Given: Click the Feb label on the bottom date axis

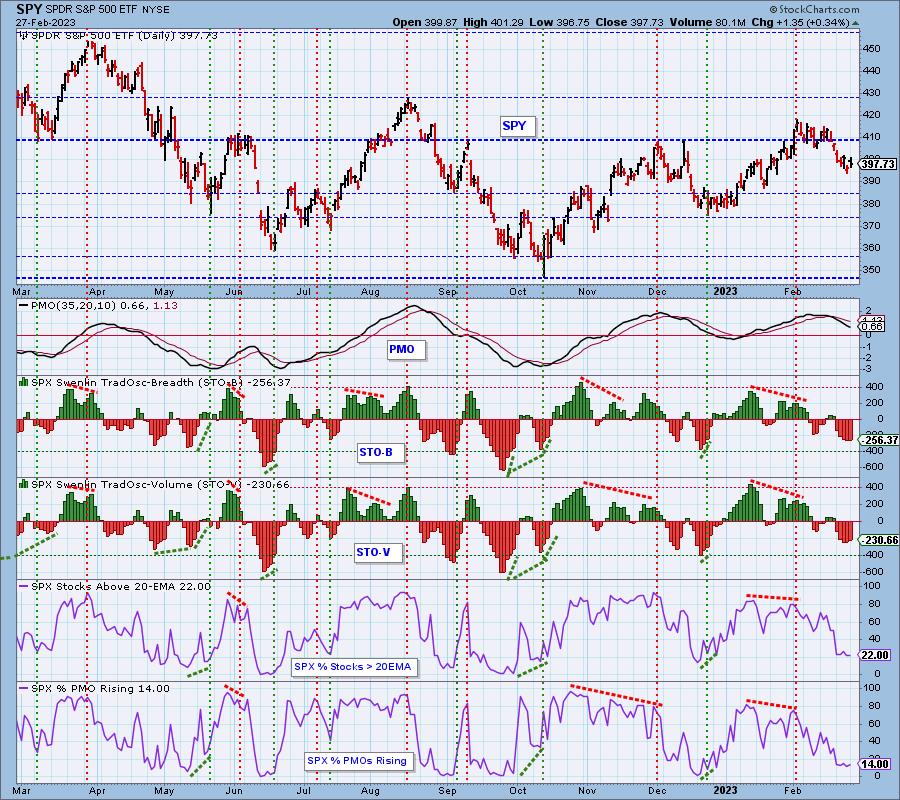Looking at the screenshot, I should click(793, 791).
